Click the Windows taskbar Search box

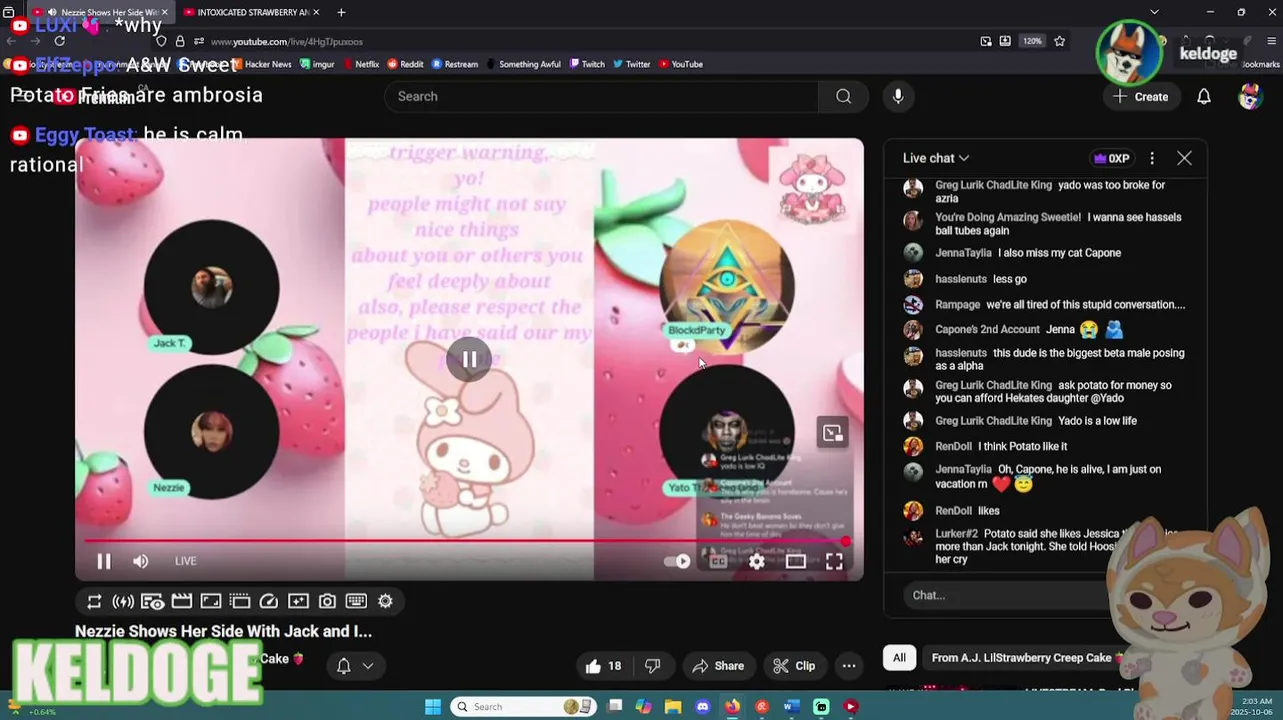[523, 706]
